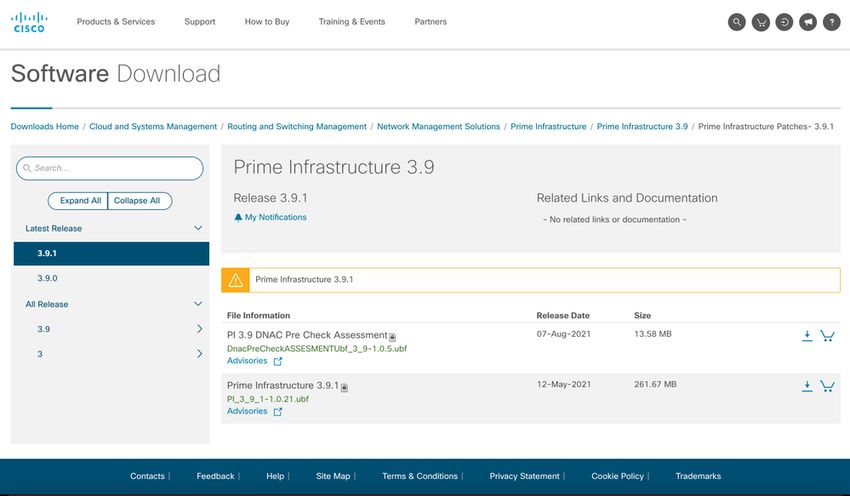850x496 pixels.
Task: Open the shopping cart in top header
Action: click(x=761, y=22)
